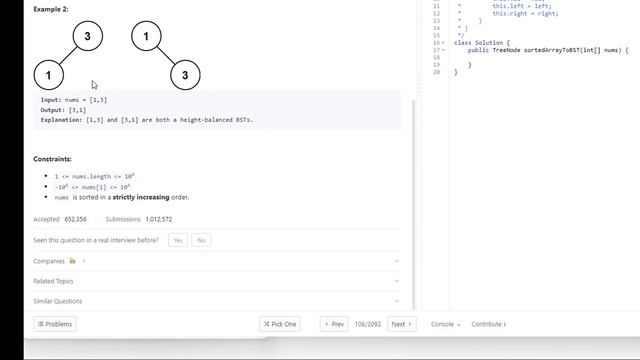Screen dimensions: 640x360
Task: Expand the Similar Questions section
Action: (x=216, y=301)
